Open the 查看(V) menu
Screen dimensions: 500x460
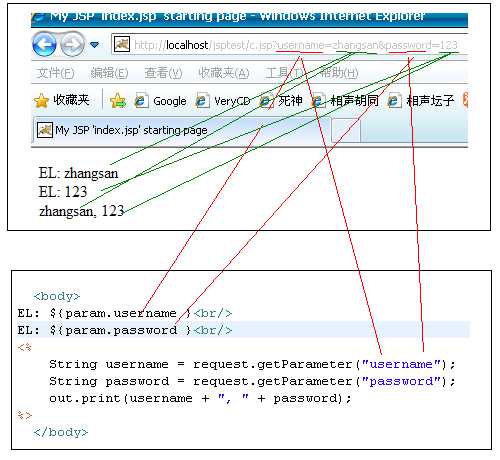pos(163,73)
